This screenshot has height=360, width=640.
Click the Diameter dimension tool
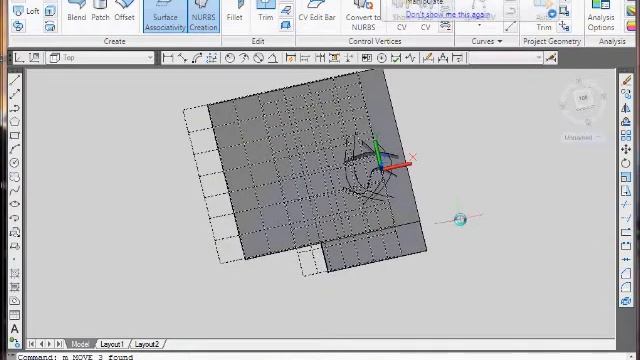coord(258,58)
